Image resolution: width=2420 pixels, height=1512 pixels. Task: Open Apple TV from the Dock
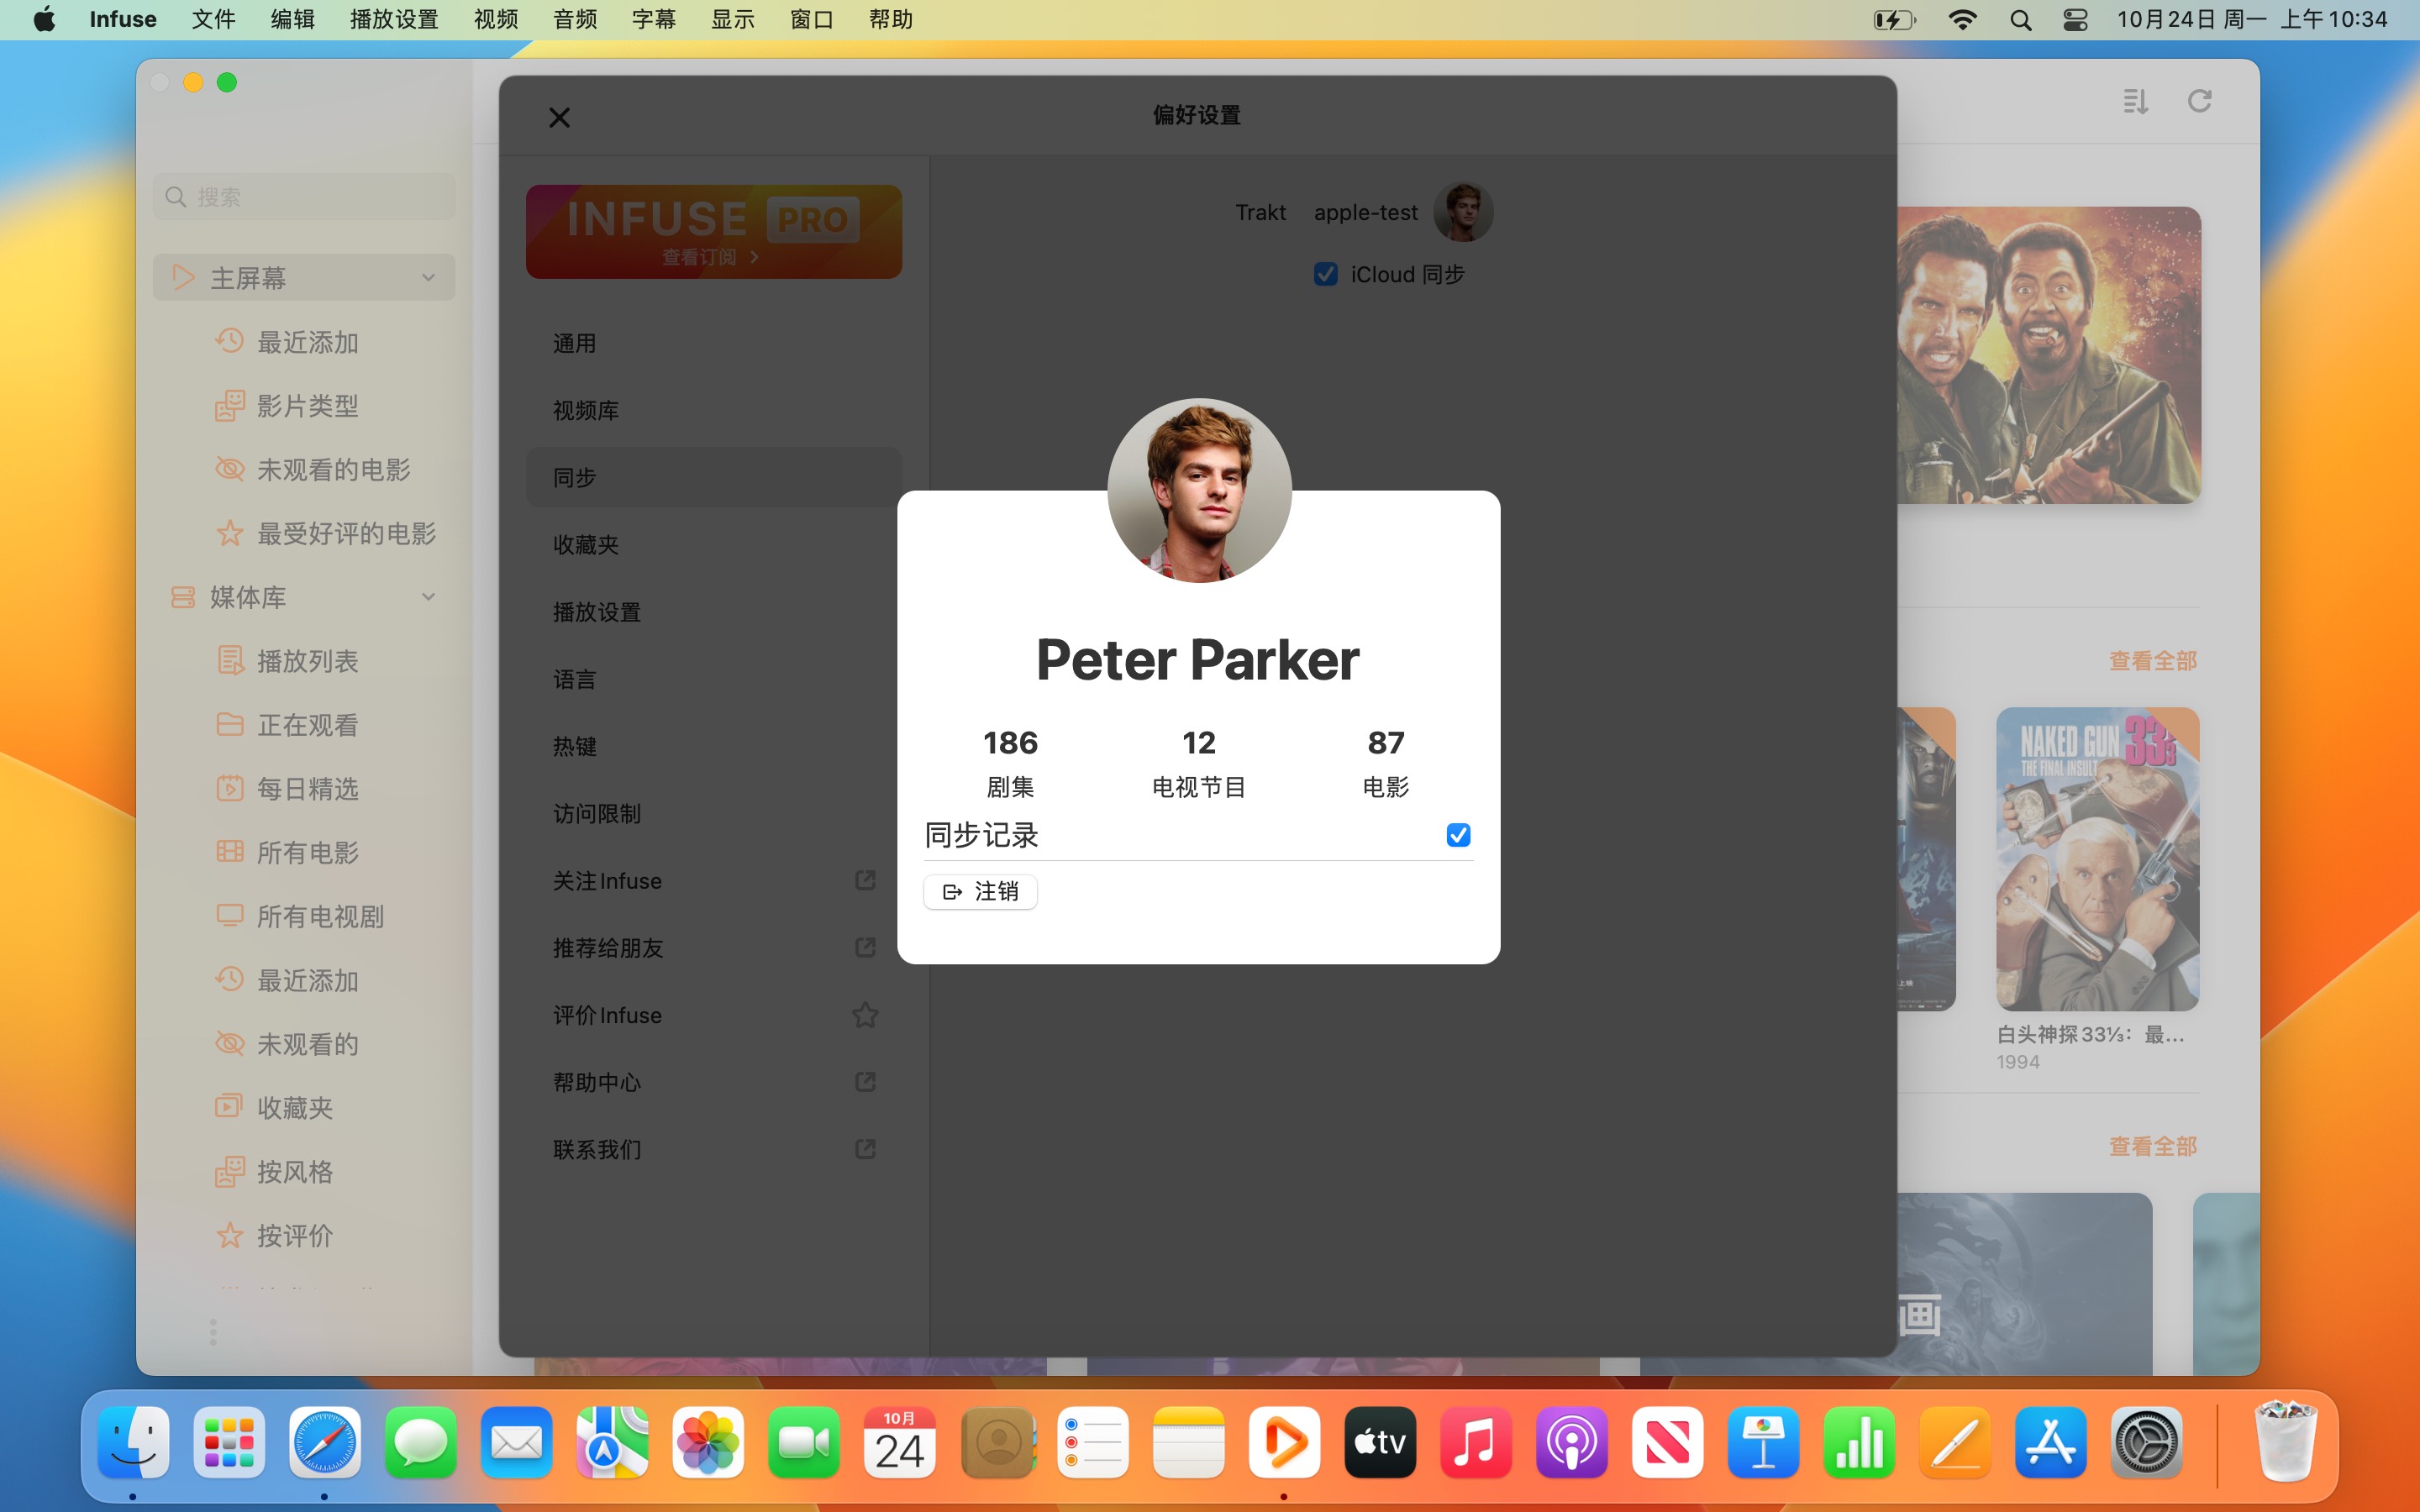point(1380,1443)
